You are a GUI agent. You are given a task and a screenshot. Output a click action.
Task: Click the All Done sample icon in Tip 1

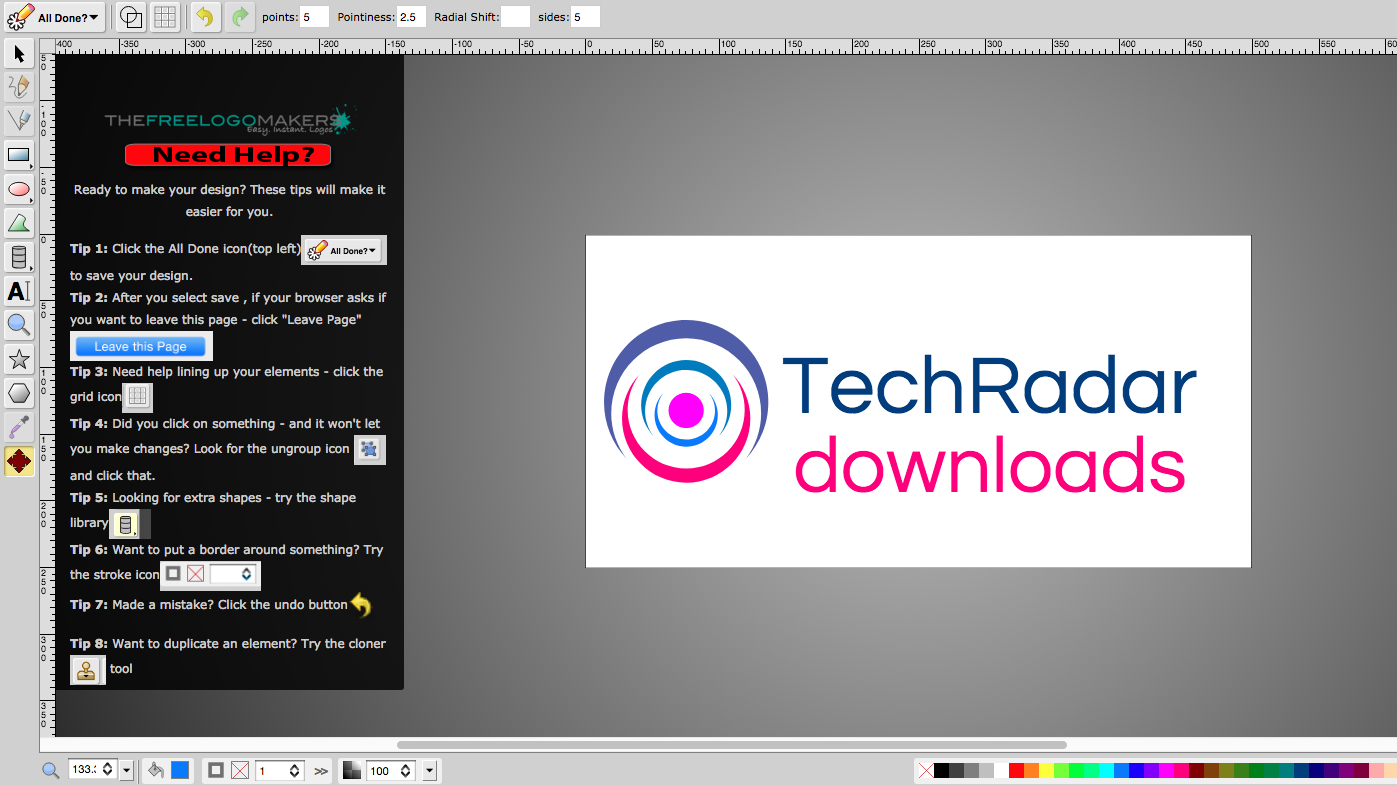click(x=344, y=250)
